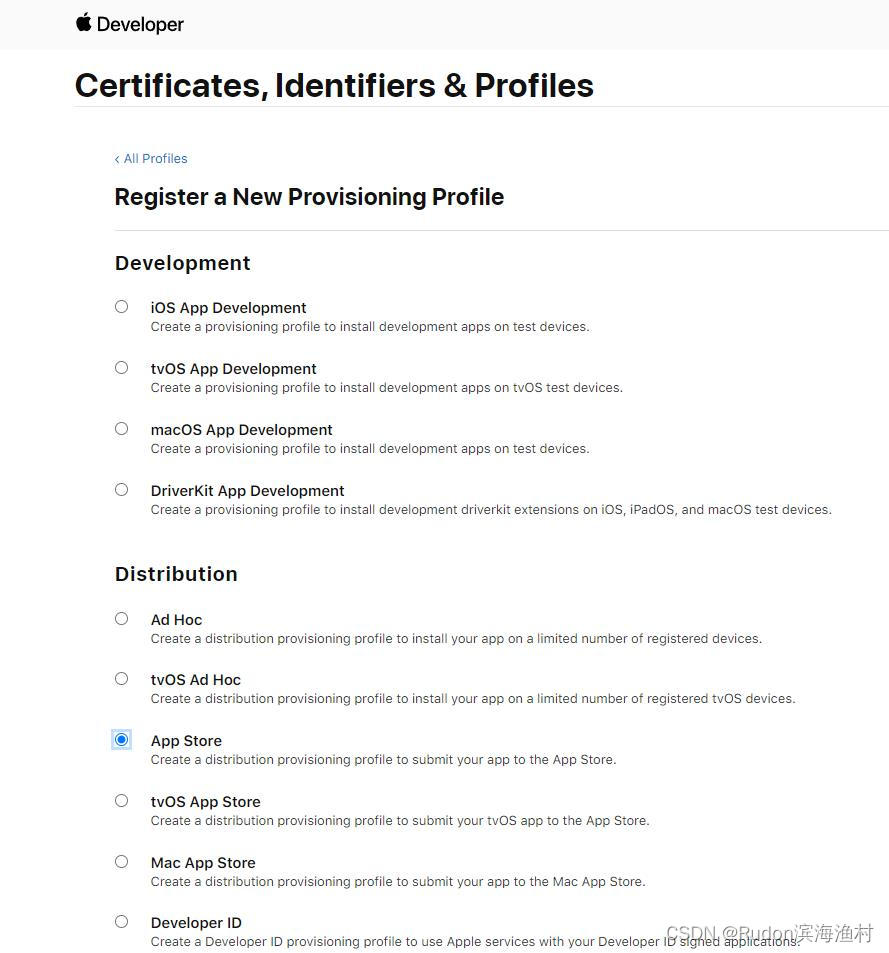The height and width of the screenshot is (953, 889).
Task: Click the iOS App Development label
Action: tap(228, 308)
